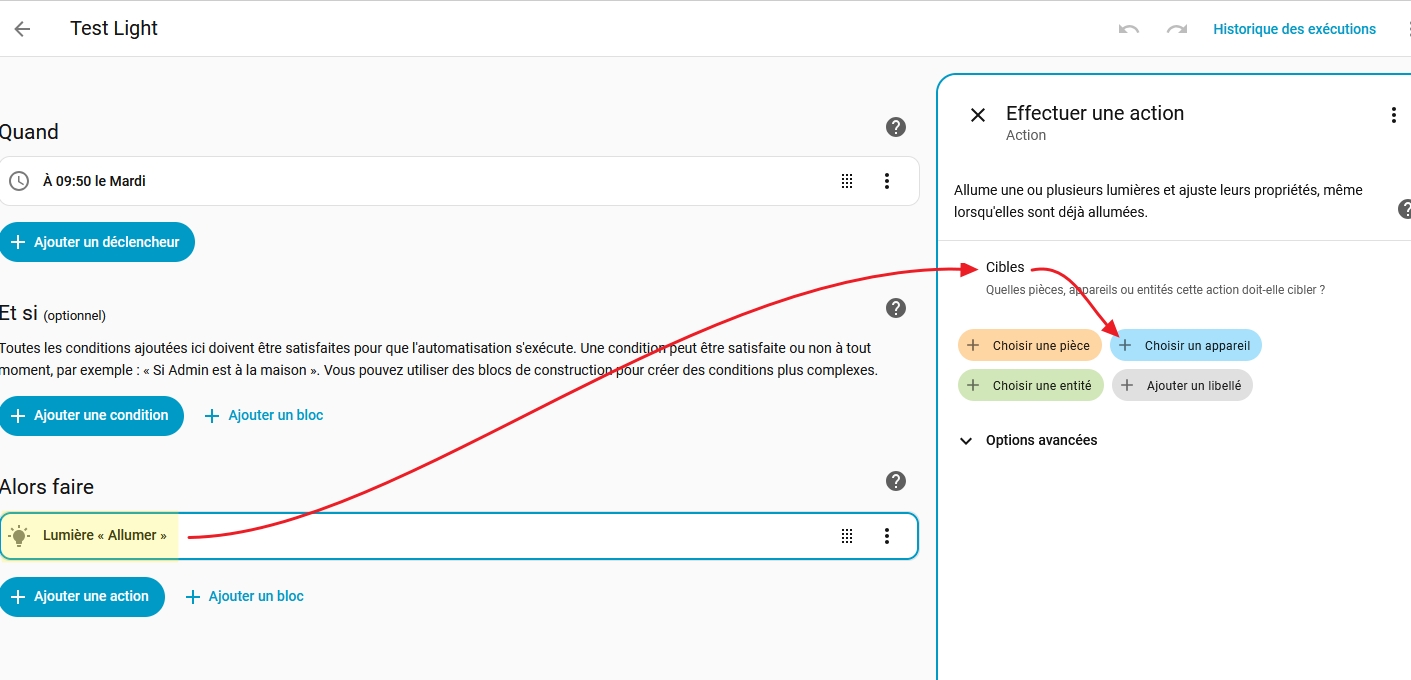The height and width of the screenshot is (680, 1411).
Task: Open the help icon for Et si section
Action: pyautogui.click(x=896, y=308)
